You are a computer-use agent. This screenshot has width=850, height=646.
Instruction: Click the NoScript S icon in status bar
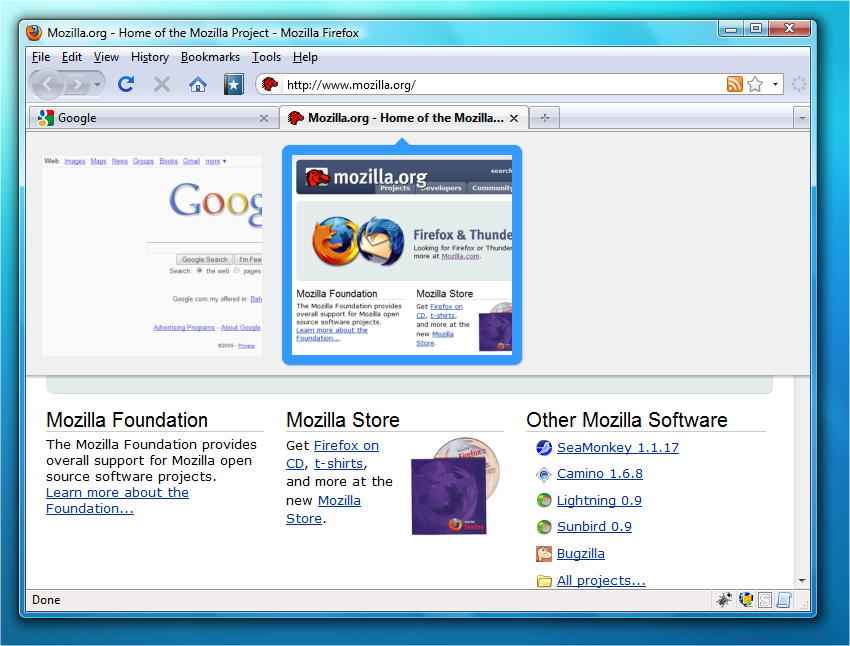click(x=765, y=600)
